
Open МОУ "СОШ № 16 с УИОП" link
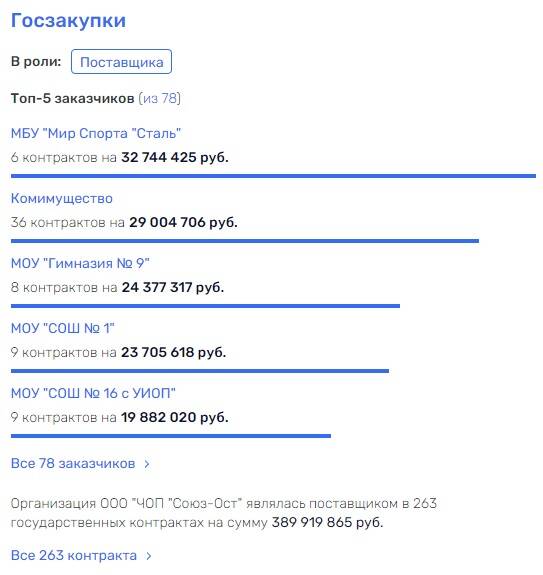[x=93, y=393]
